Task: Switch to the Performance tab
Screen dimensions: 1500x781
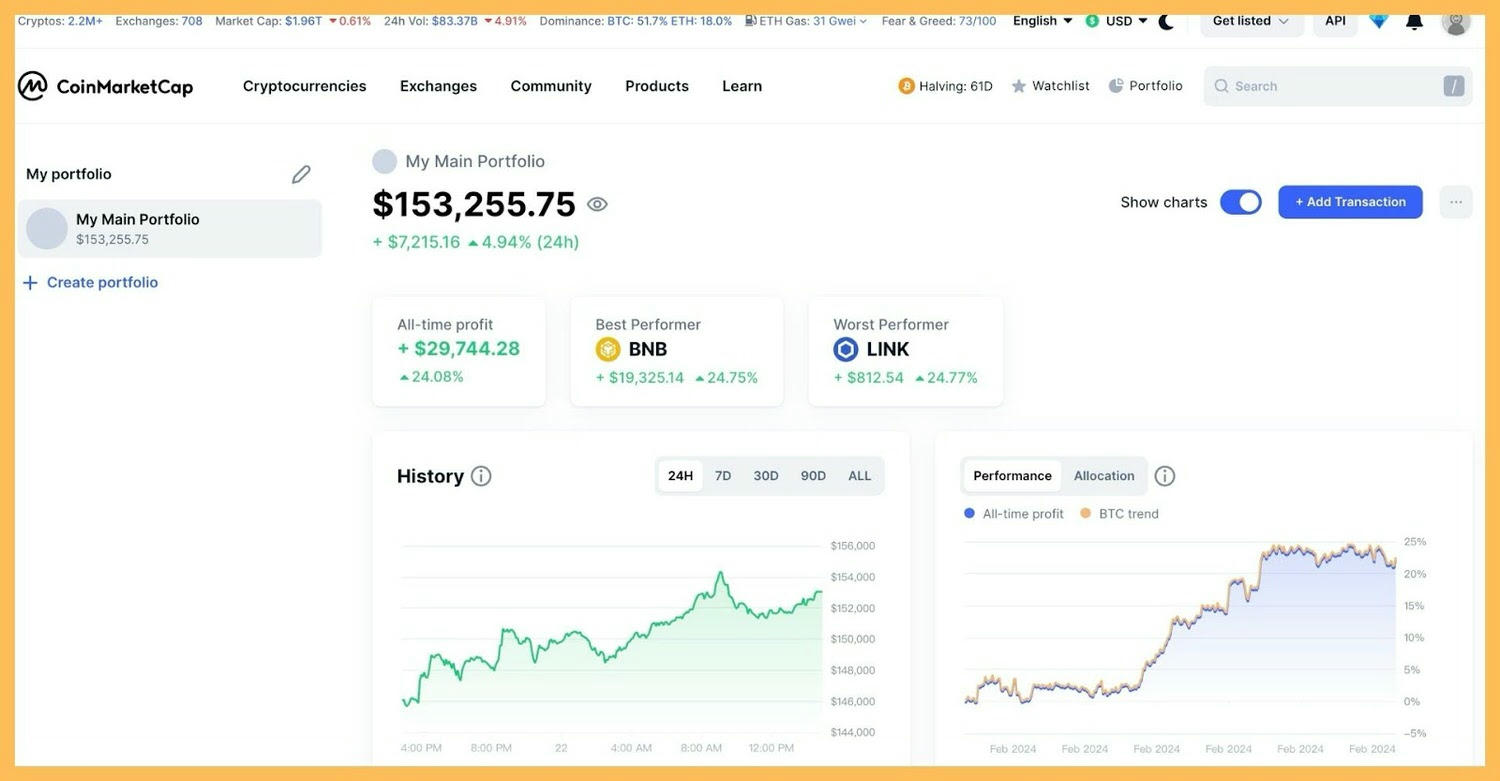Action: pos(1013,476)
